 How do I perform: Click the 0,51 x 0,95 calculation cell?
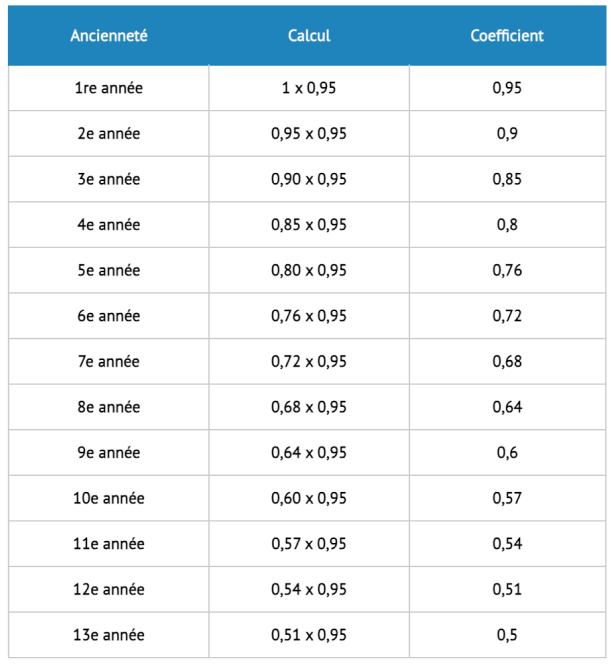(x=309, y=635)
